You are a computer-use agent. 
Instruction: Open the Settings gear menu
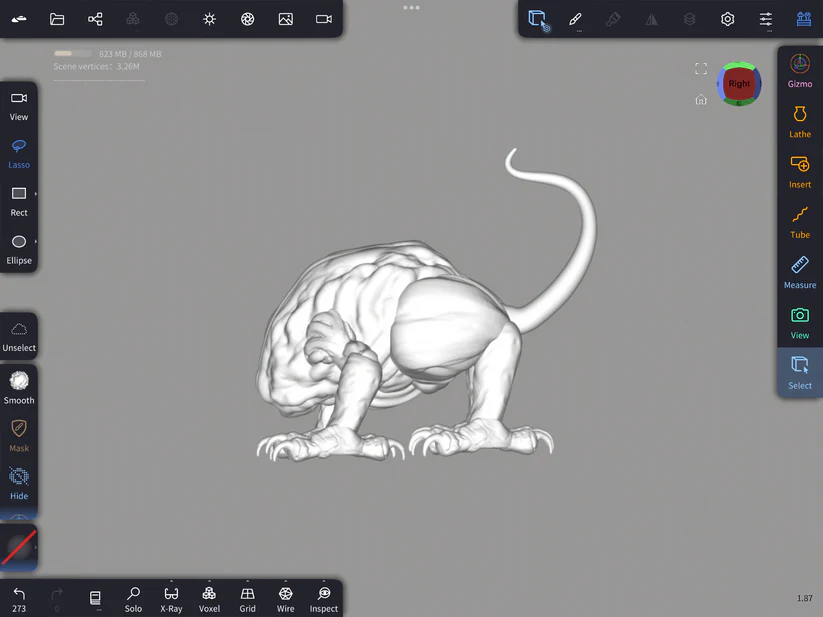(x=727, y=20)
